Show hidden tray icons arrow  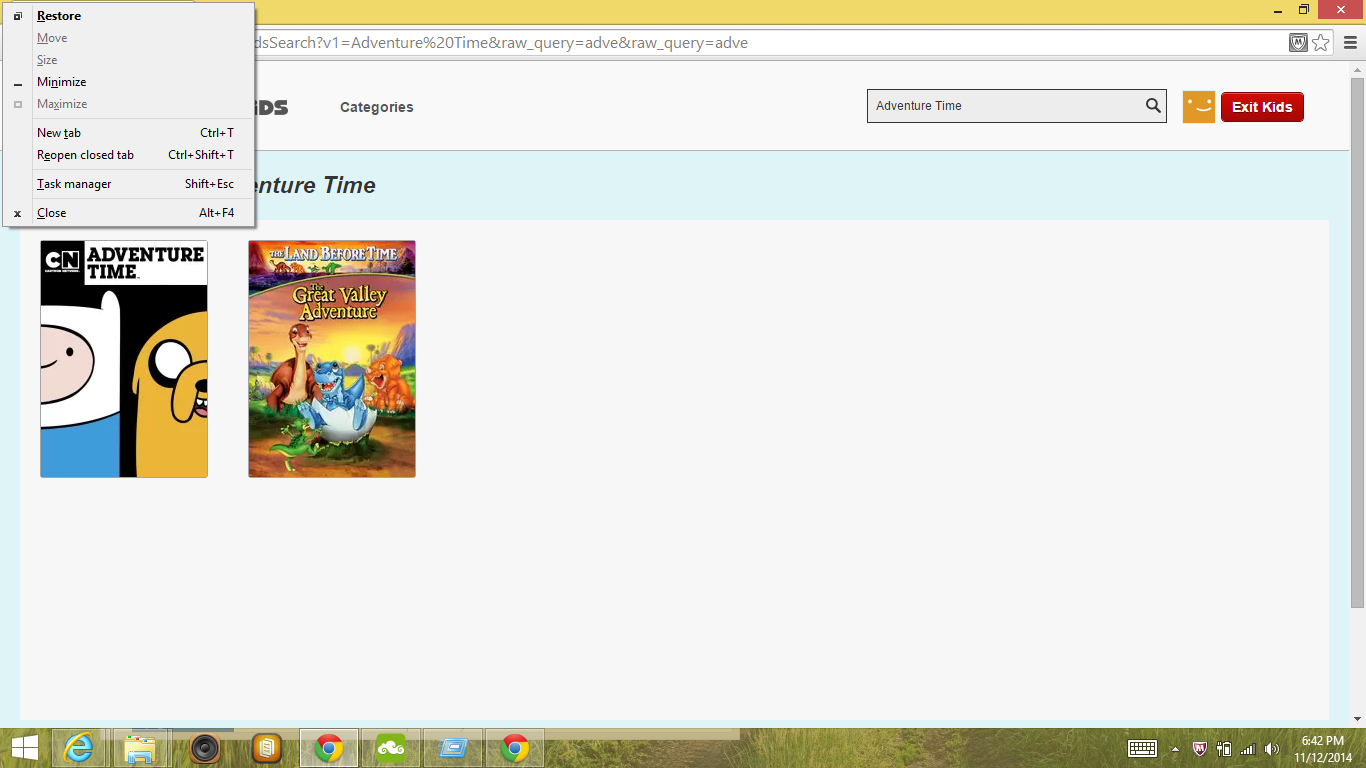click(1175, 749)
